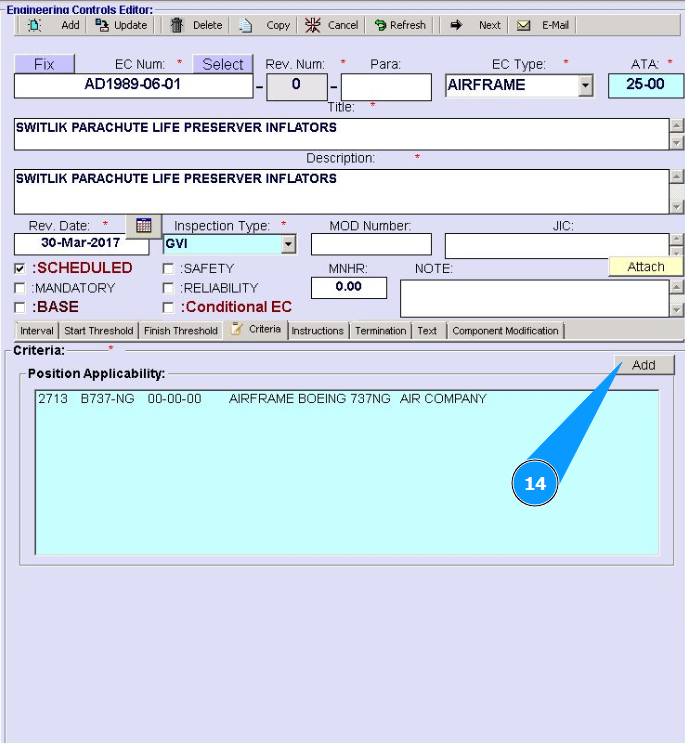Open the Component Modification tab
Viewport: 685px width, 743px height.
[x=505, y=331]
